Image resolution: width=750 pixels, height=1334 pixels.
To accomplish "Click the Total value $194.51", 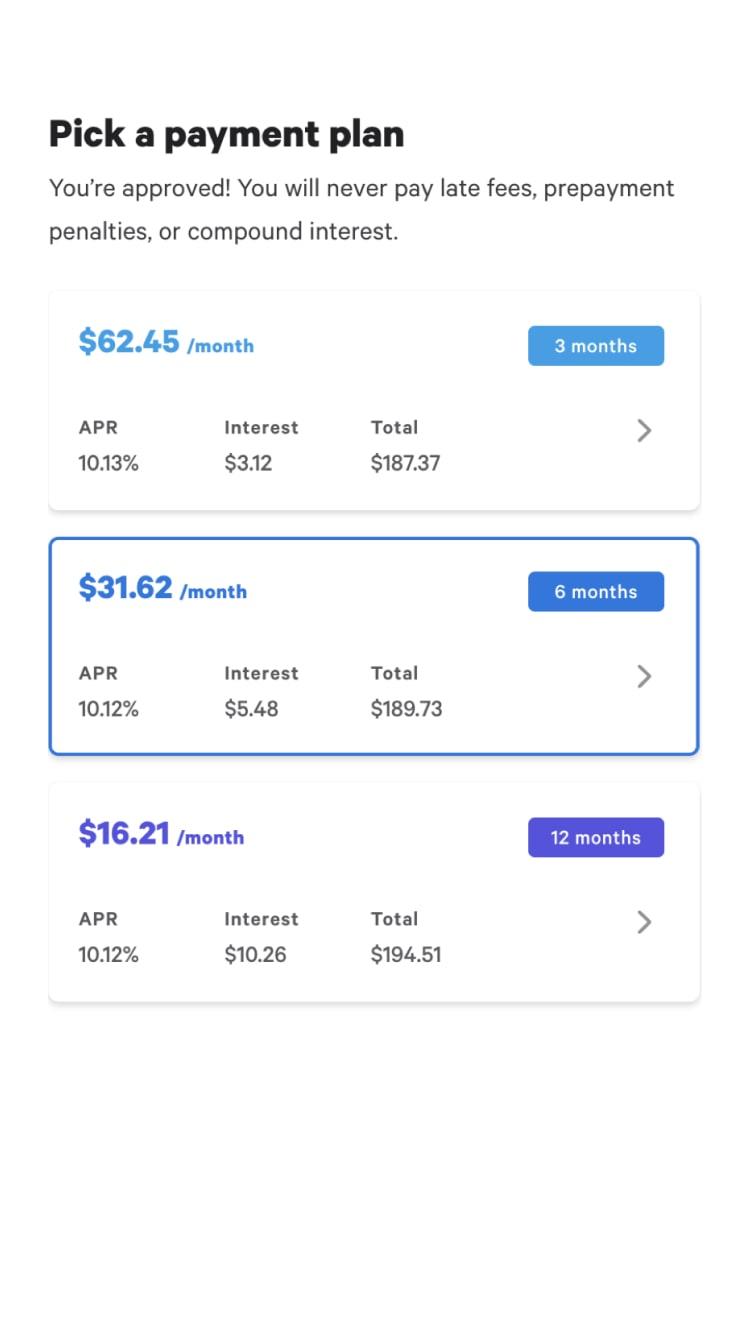I will [406, 954].
